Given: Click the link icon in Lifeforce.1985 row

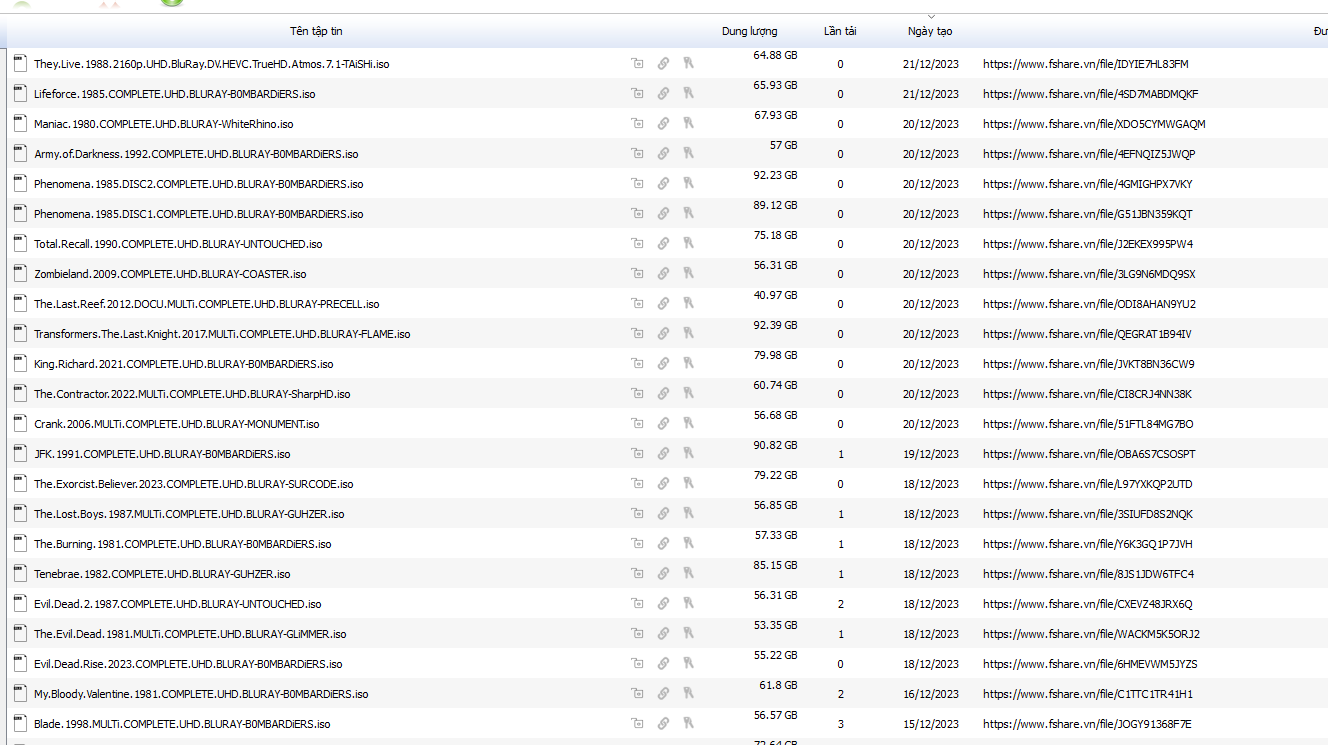Looking at the screenshot, I should [x=663, y=94].
